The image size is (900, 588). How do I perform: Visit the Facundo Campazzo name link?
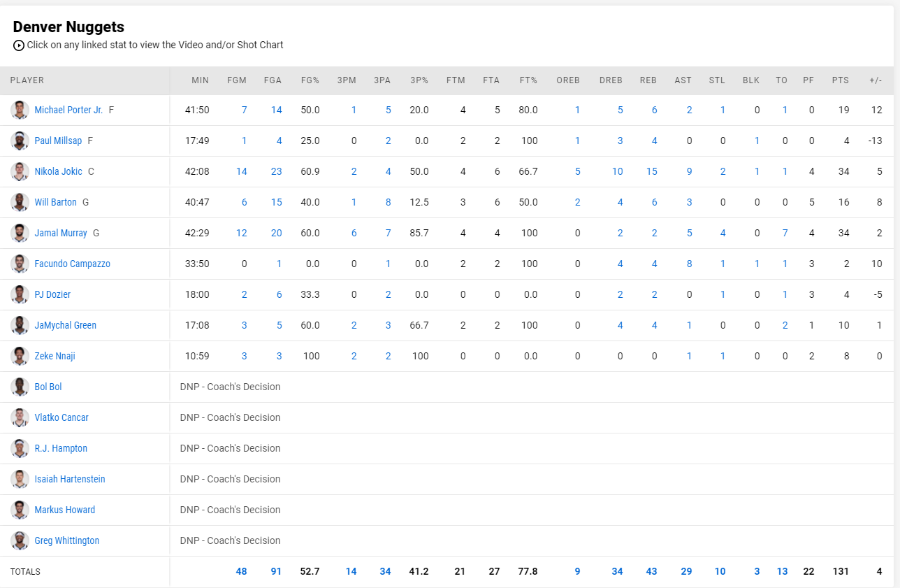point(72,264)
